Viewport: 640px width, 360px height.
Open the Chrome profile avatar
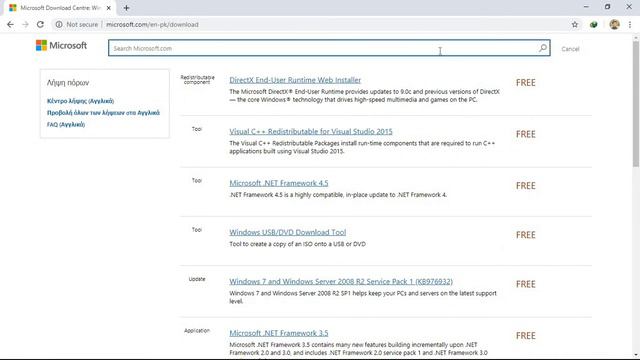[614, 24]
